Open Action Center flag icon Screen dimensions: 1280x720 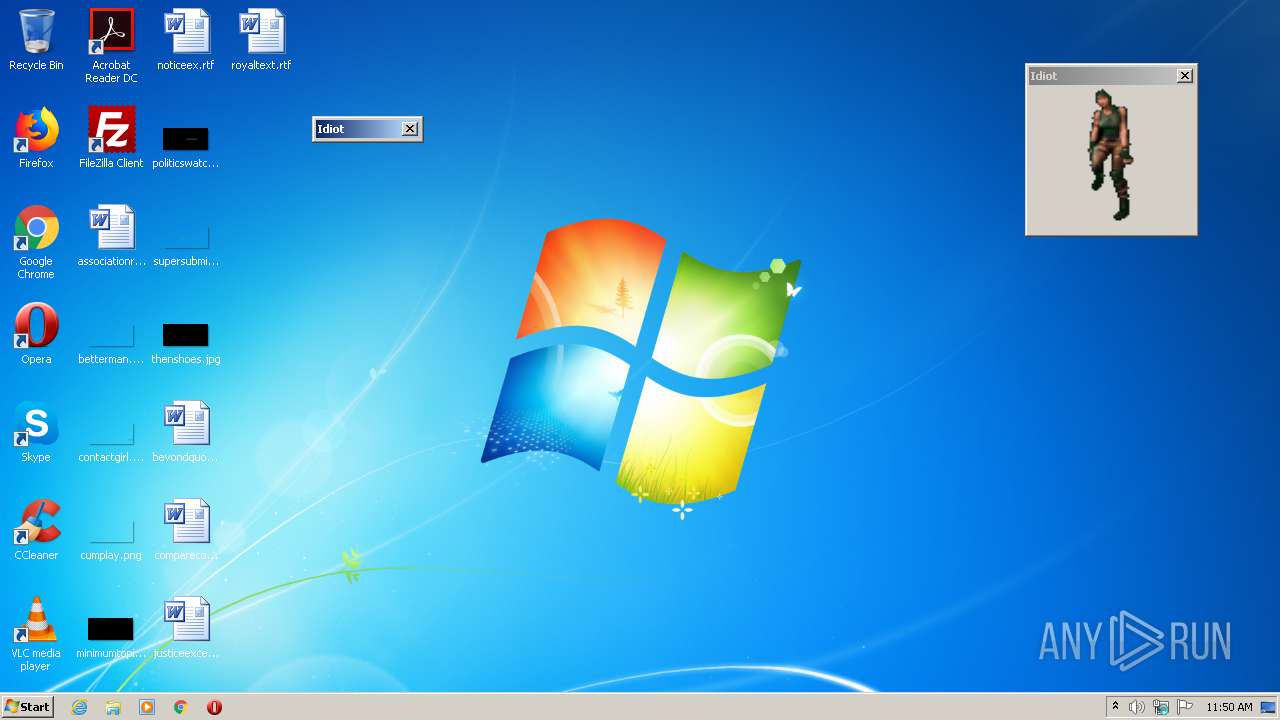tap(1185, 707)
